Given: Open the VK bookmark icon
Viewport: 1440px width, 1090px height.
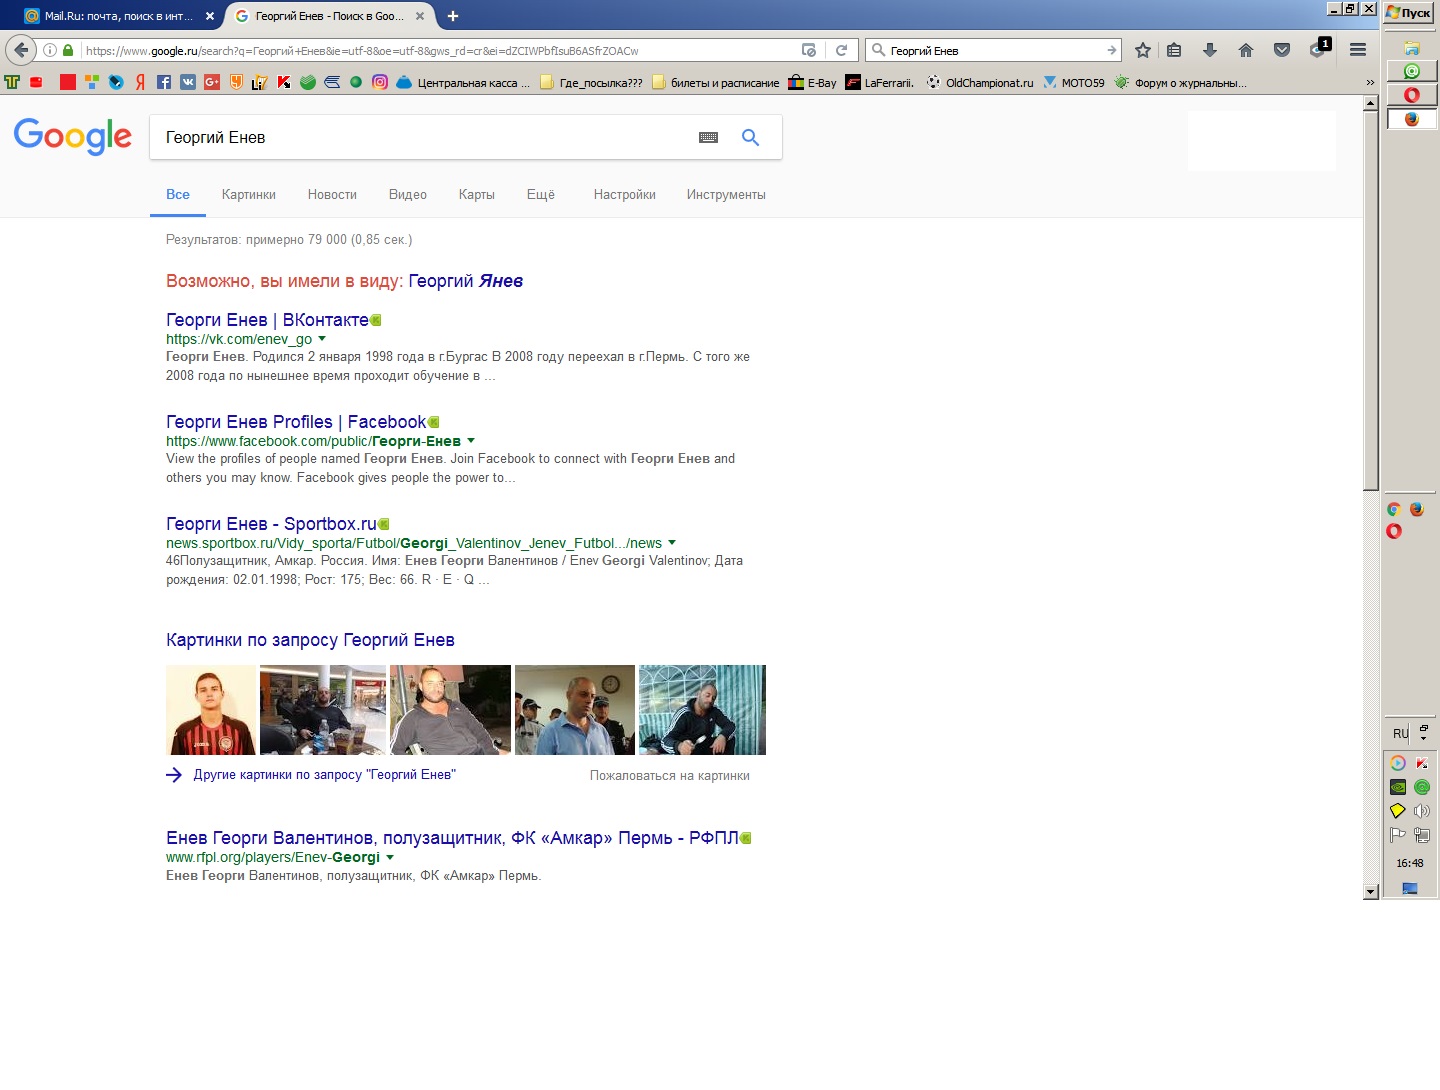Looking at the screenshot, I should [188, 82].
